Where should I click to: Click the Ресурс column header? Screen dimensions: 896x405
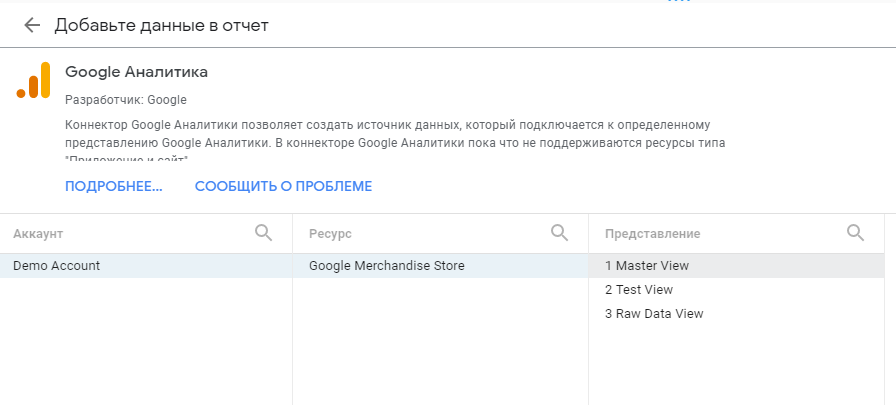(330, 234)
